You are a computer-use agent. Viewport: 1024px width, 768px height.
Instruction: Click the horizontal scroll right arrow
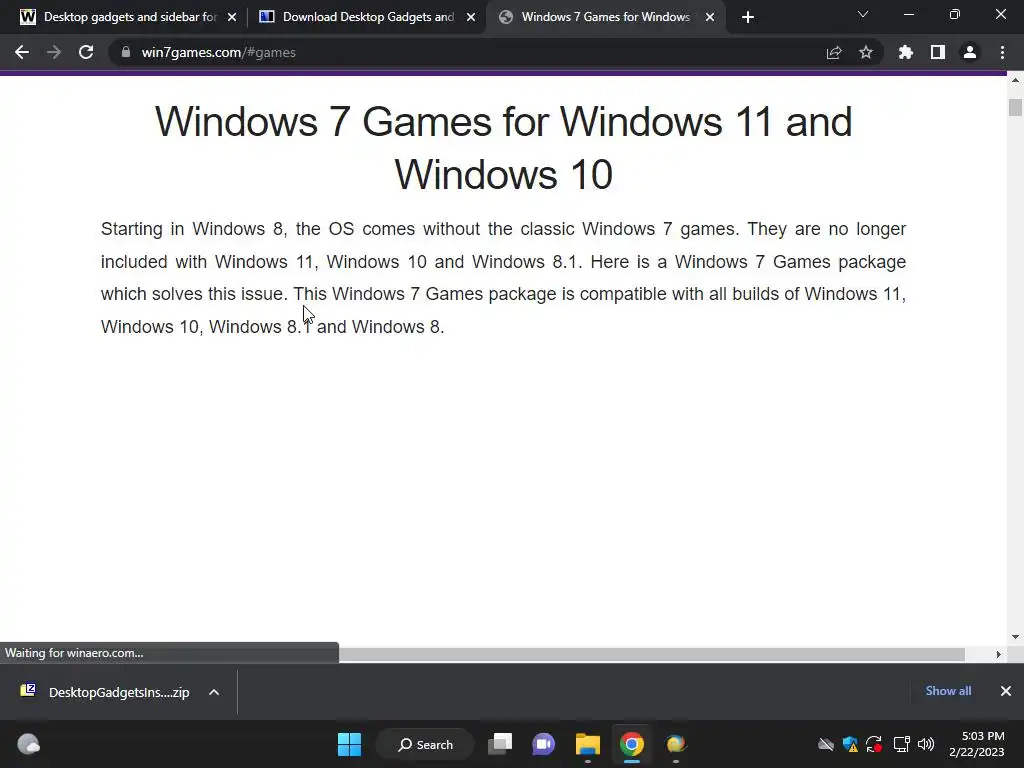tap(998, 654)
